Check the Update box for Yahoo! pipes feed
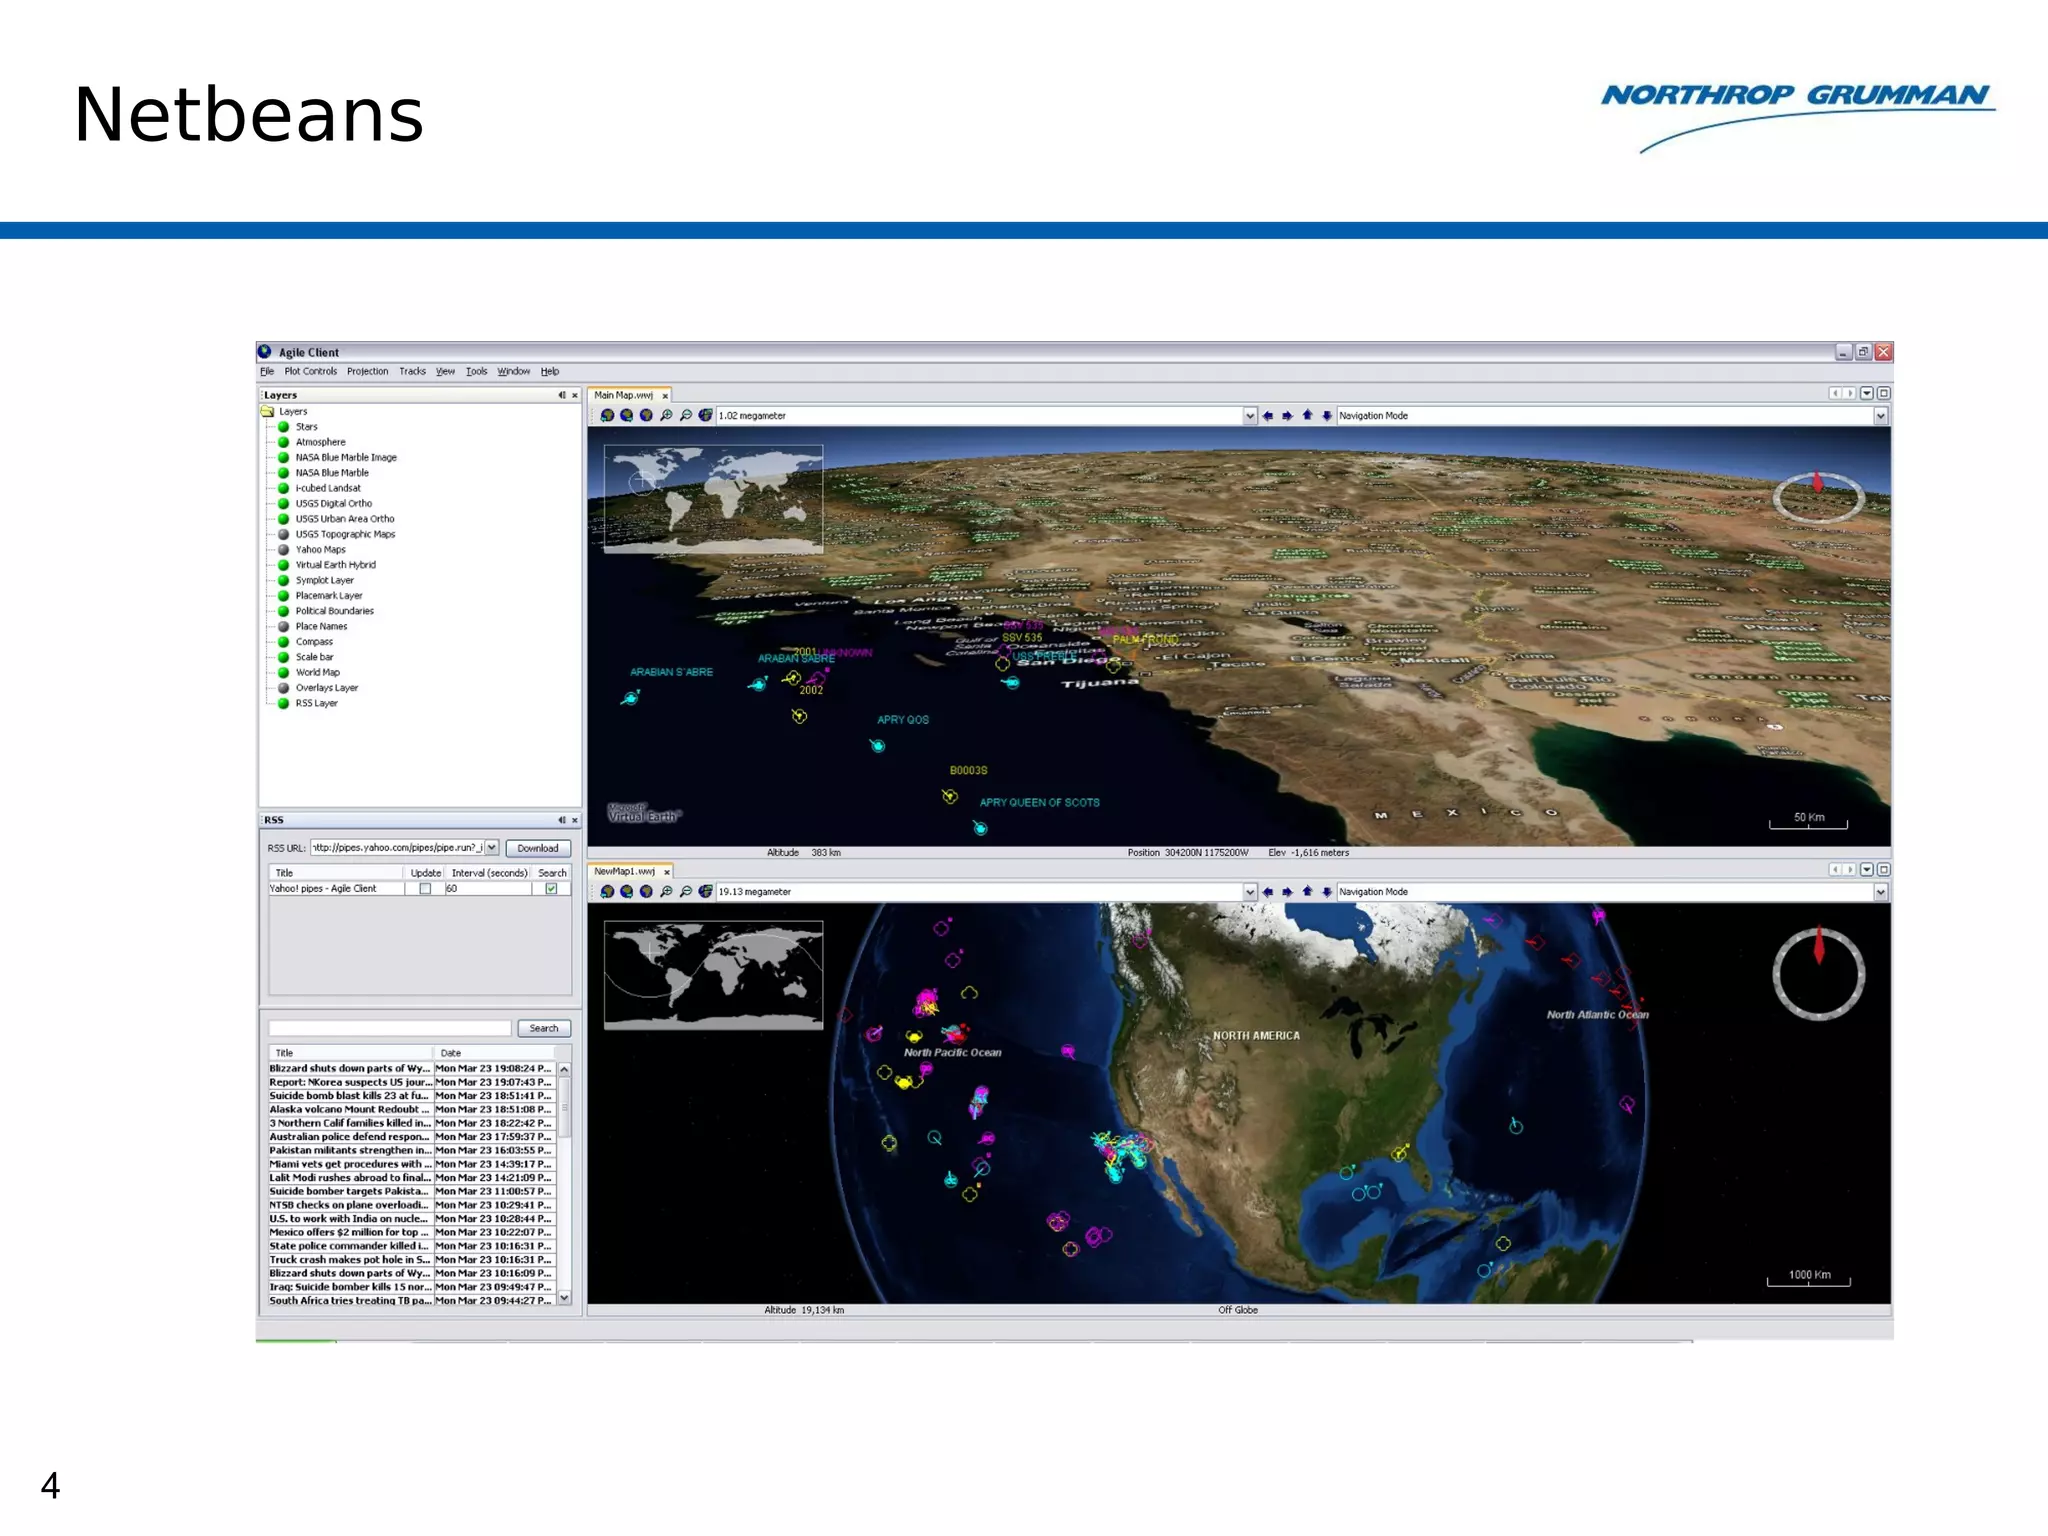This screenshot has height=1536, width=2048. click(x=425, y=888)
